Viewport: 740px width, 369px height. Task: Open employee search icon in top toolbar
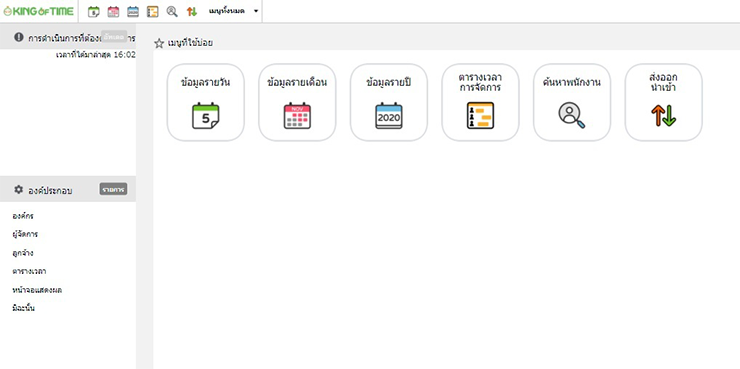(x=172, y=12)
